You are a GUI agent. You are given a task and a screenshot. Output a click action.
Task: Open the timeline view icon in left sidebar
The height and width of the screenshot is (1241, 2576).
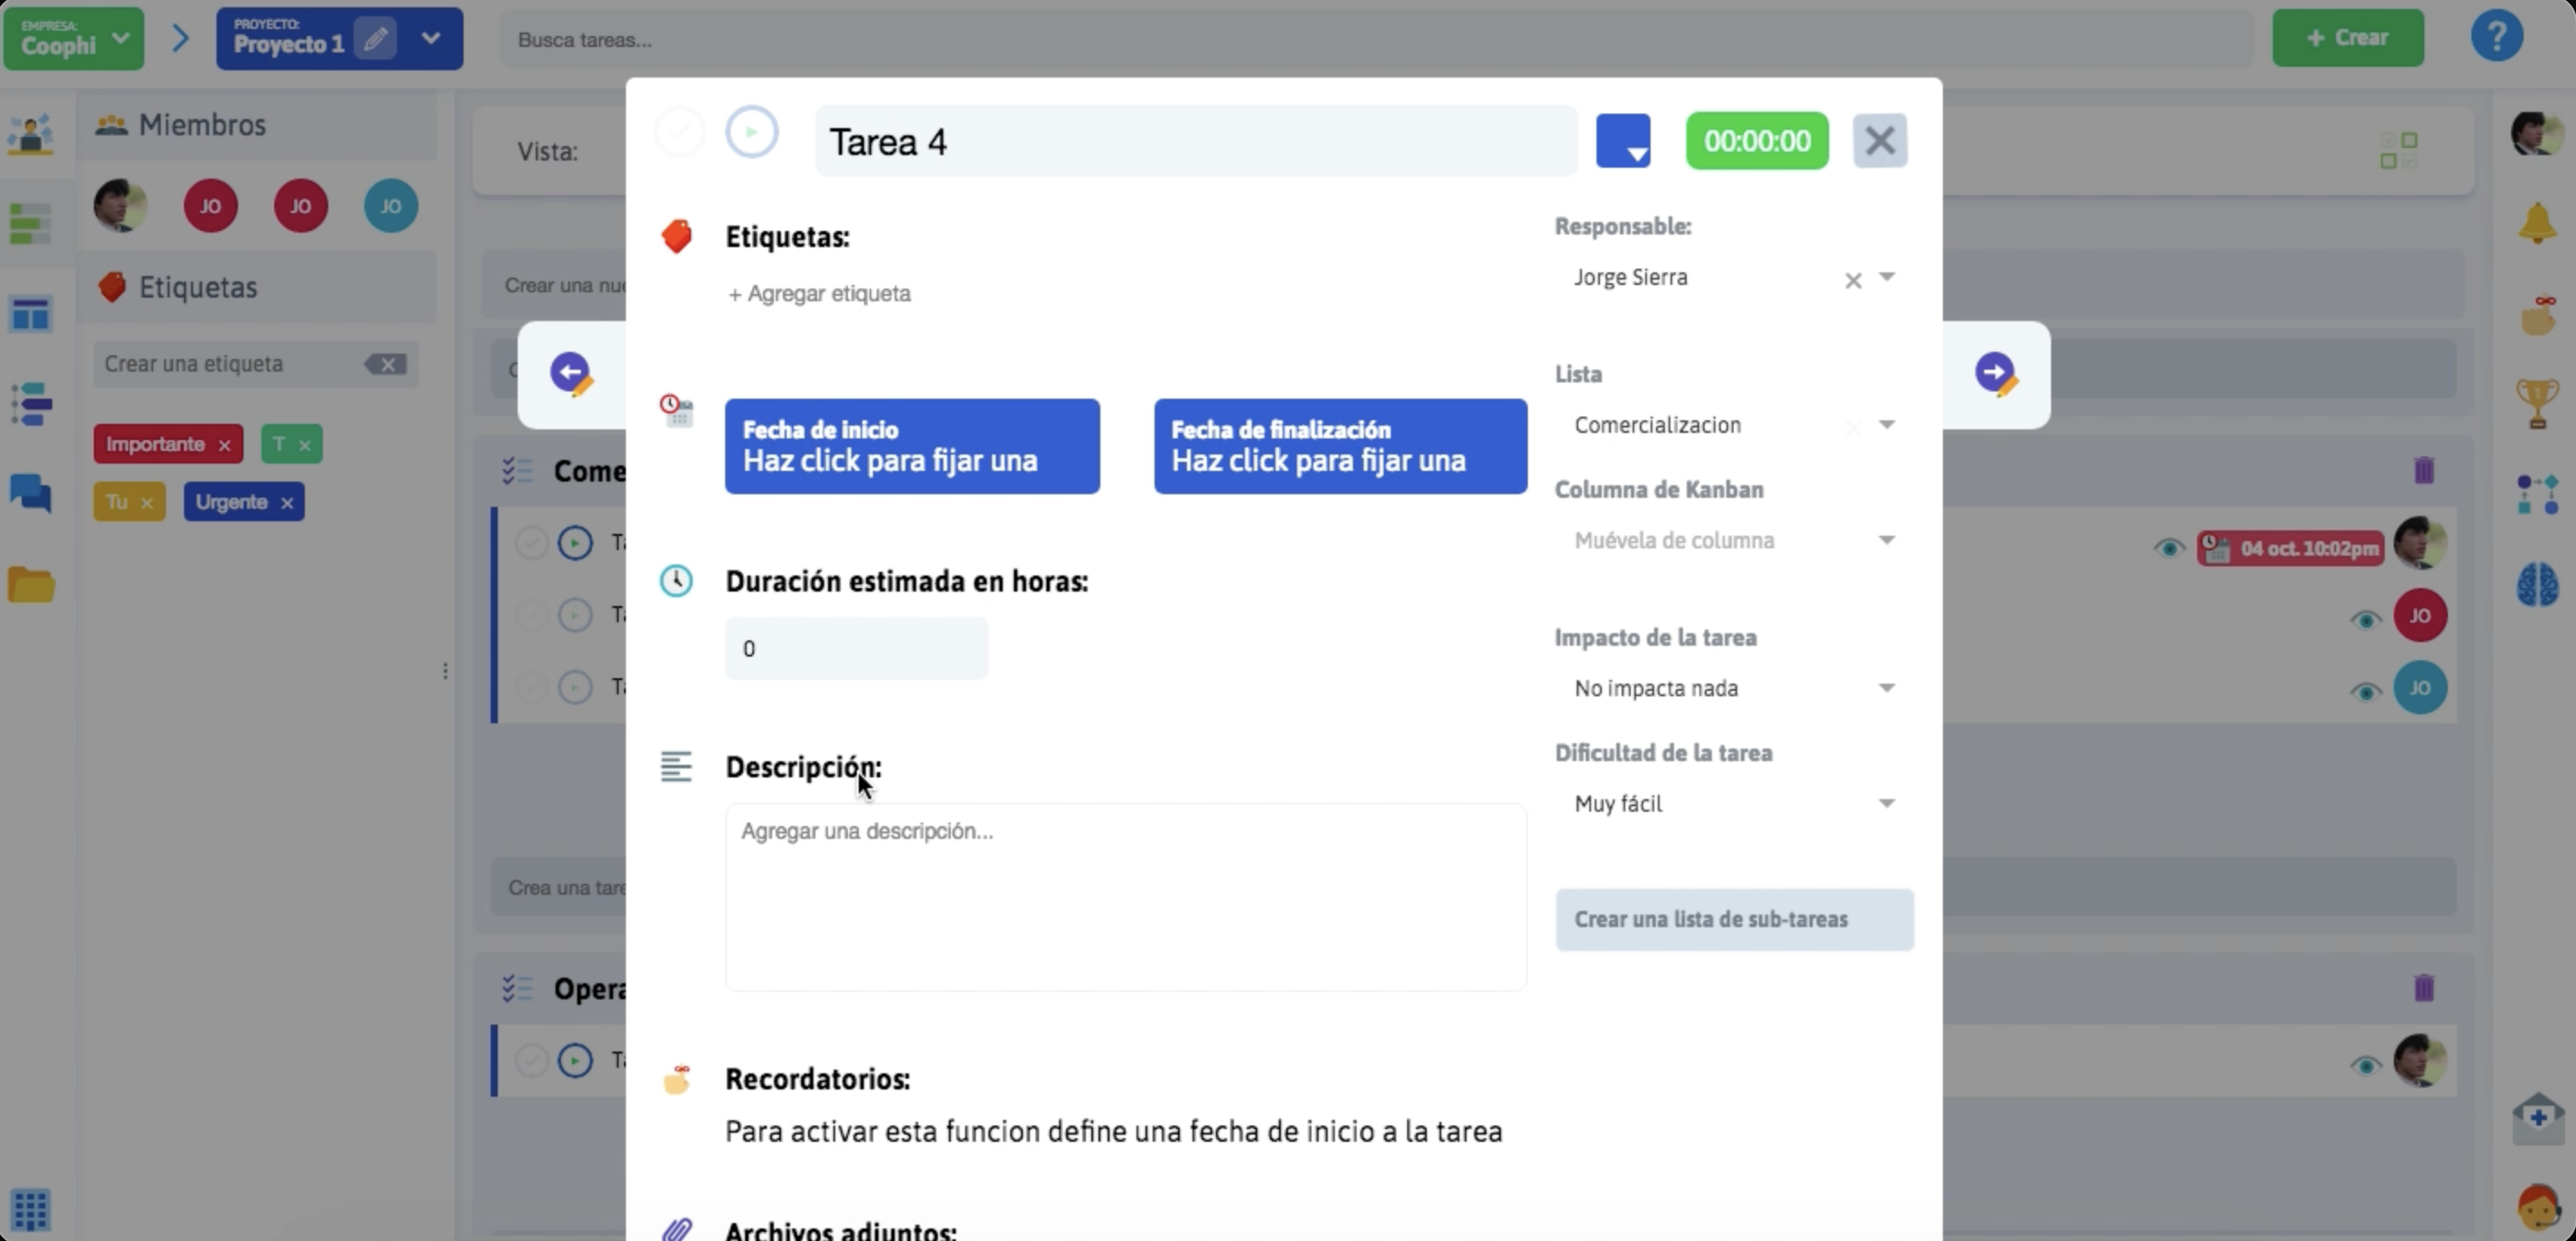(30, 403)
